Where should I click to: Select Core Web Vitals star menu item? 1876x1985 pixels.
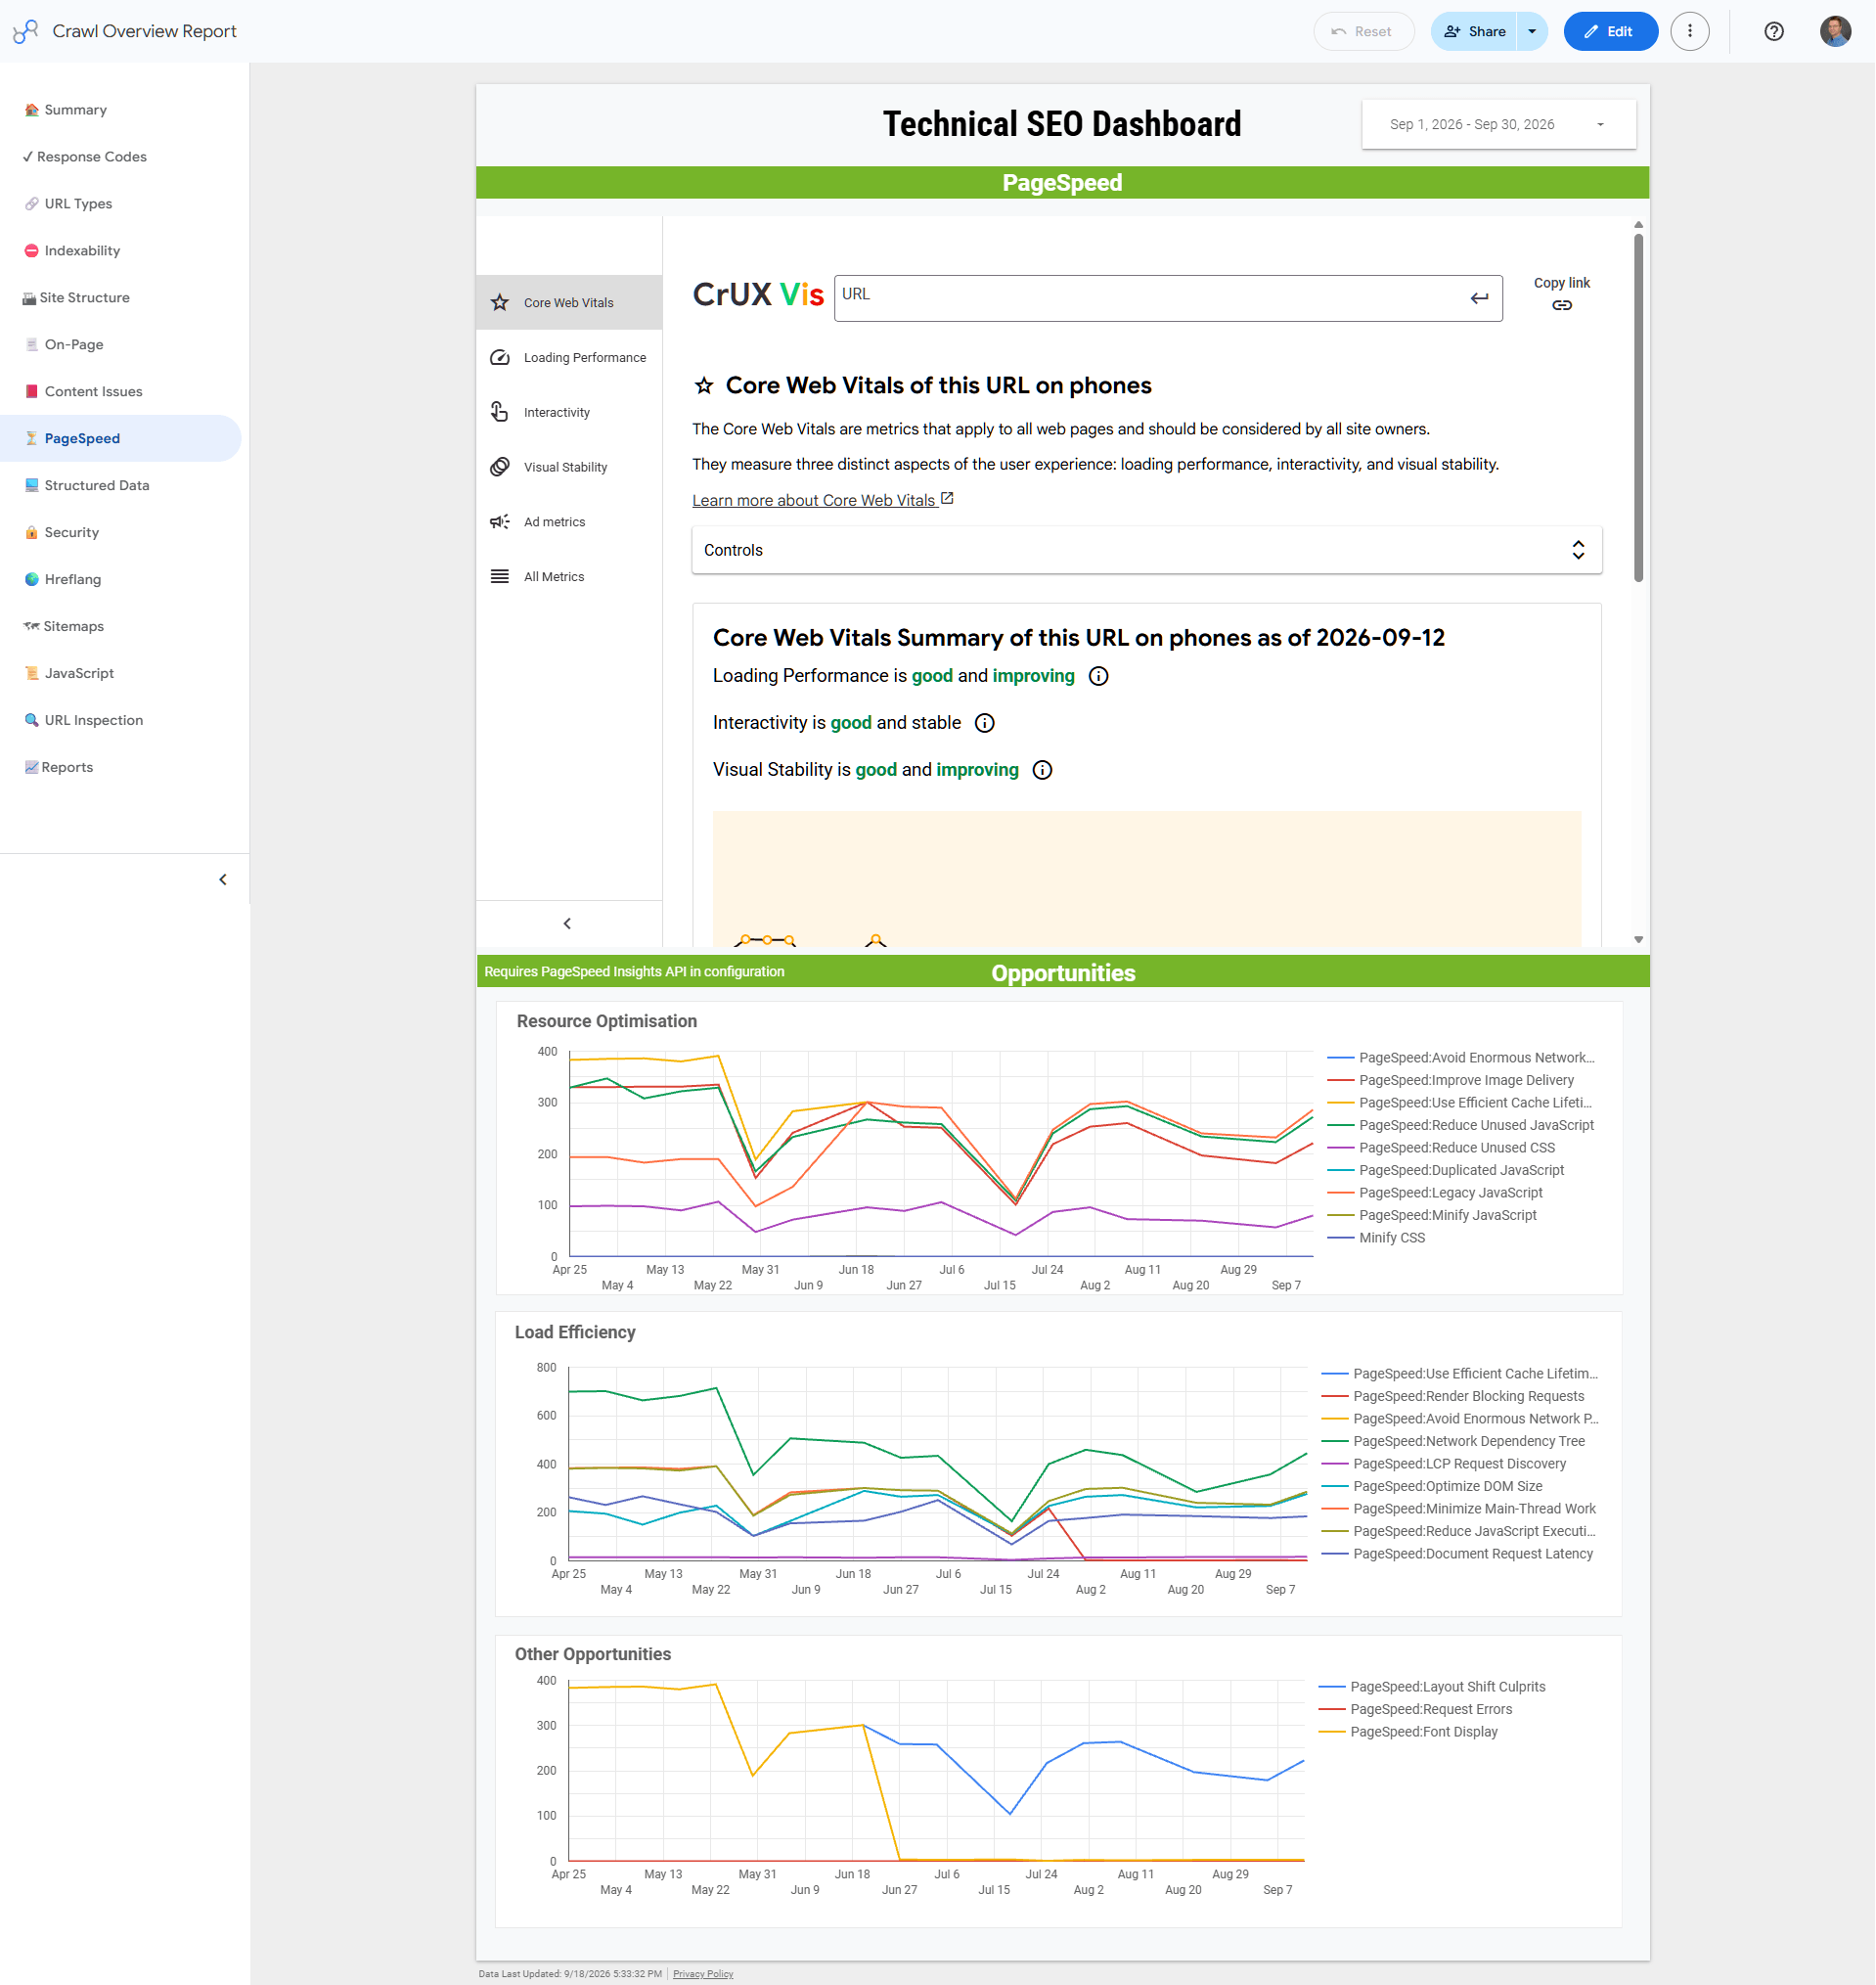[568, 303]
